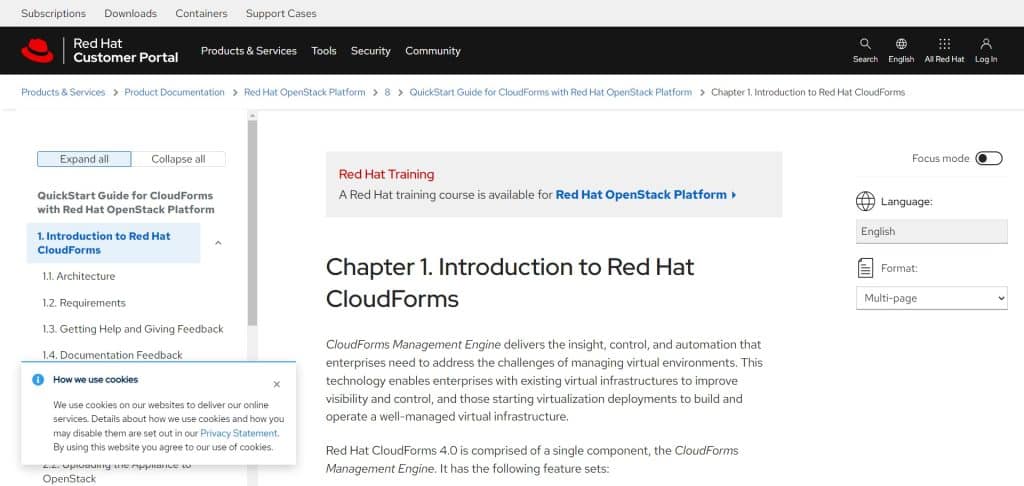
Task: Open All Red Hat grid icon
Action: click(x=944, y=44)
